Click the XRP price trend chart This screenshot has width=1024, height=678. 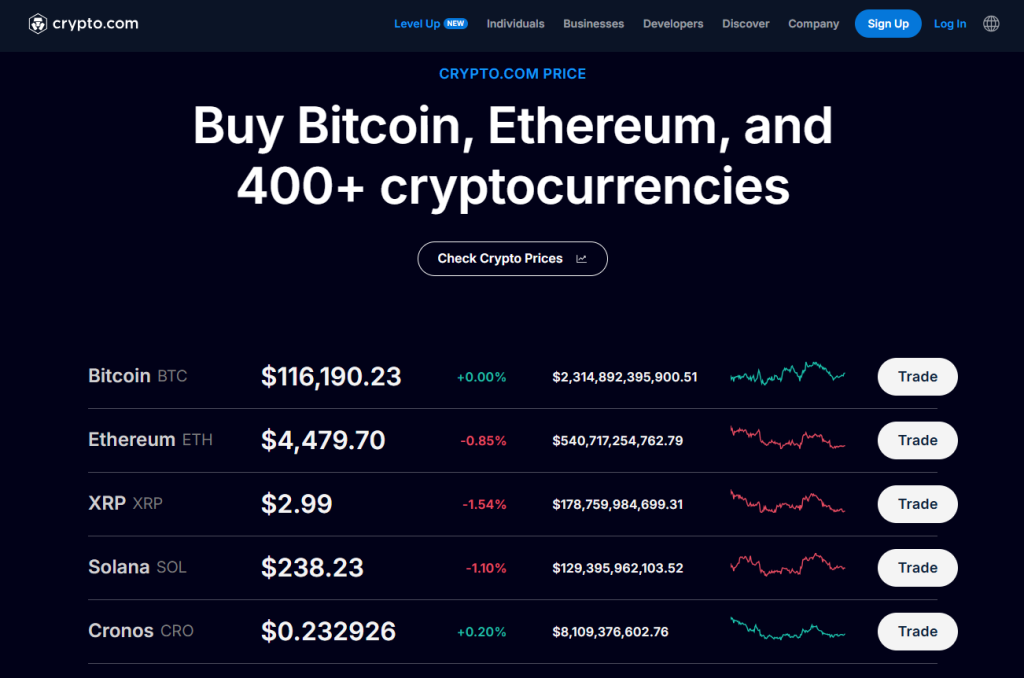788,502
